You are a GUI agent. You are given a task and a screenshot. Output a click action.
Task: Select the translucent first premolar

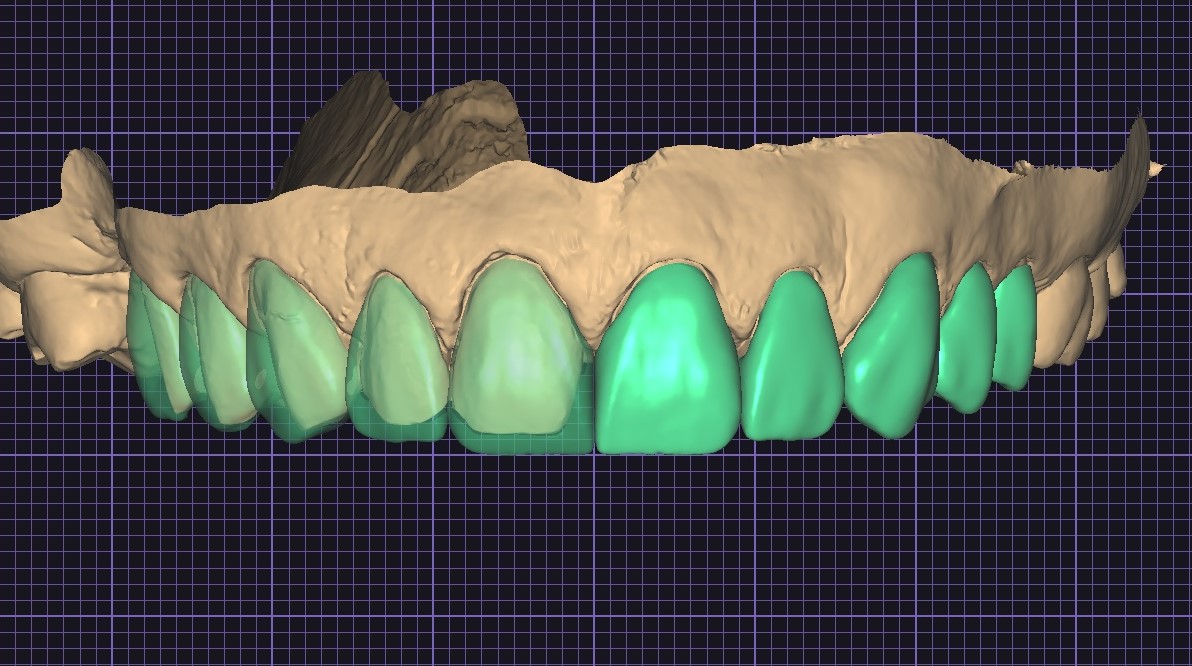pos(220,350)
